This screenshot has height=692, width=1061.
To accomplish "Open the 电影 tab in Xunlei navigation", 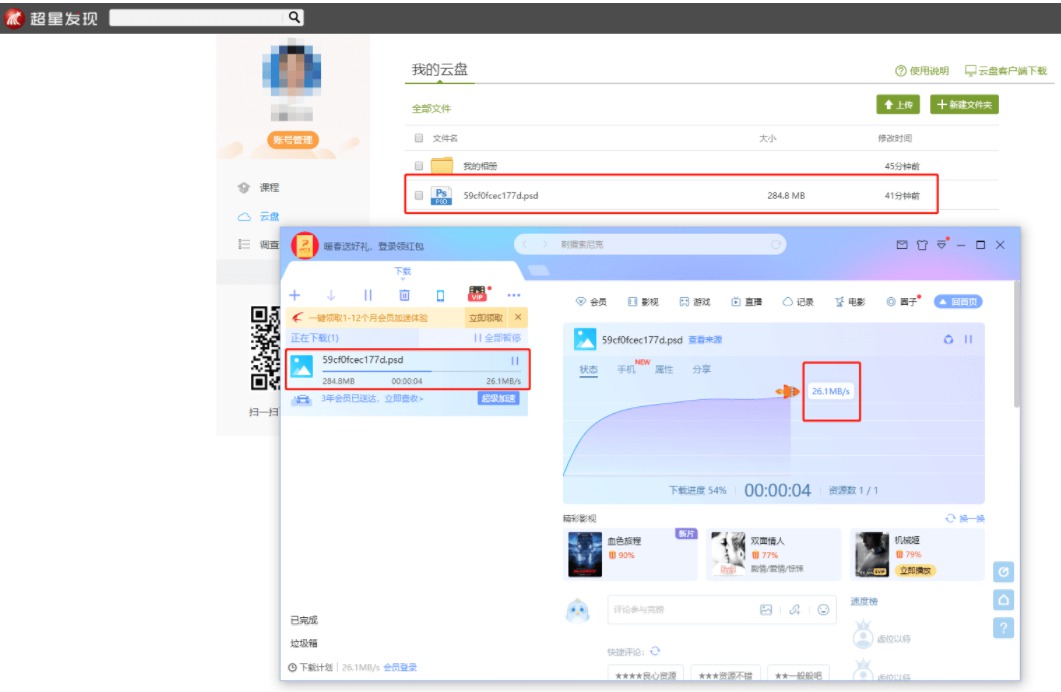I will pyautogui.click(x=850, y=302).
